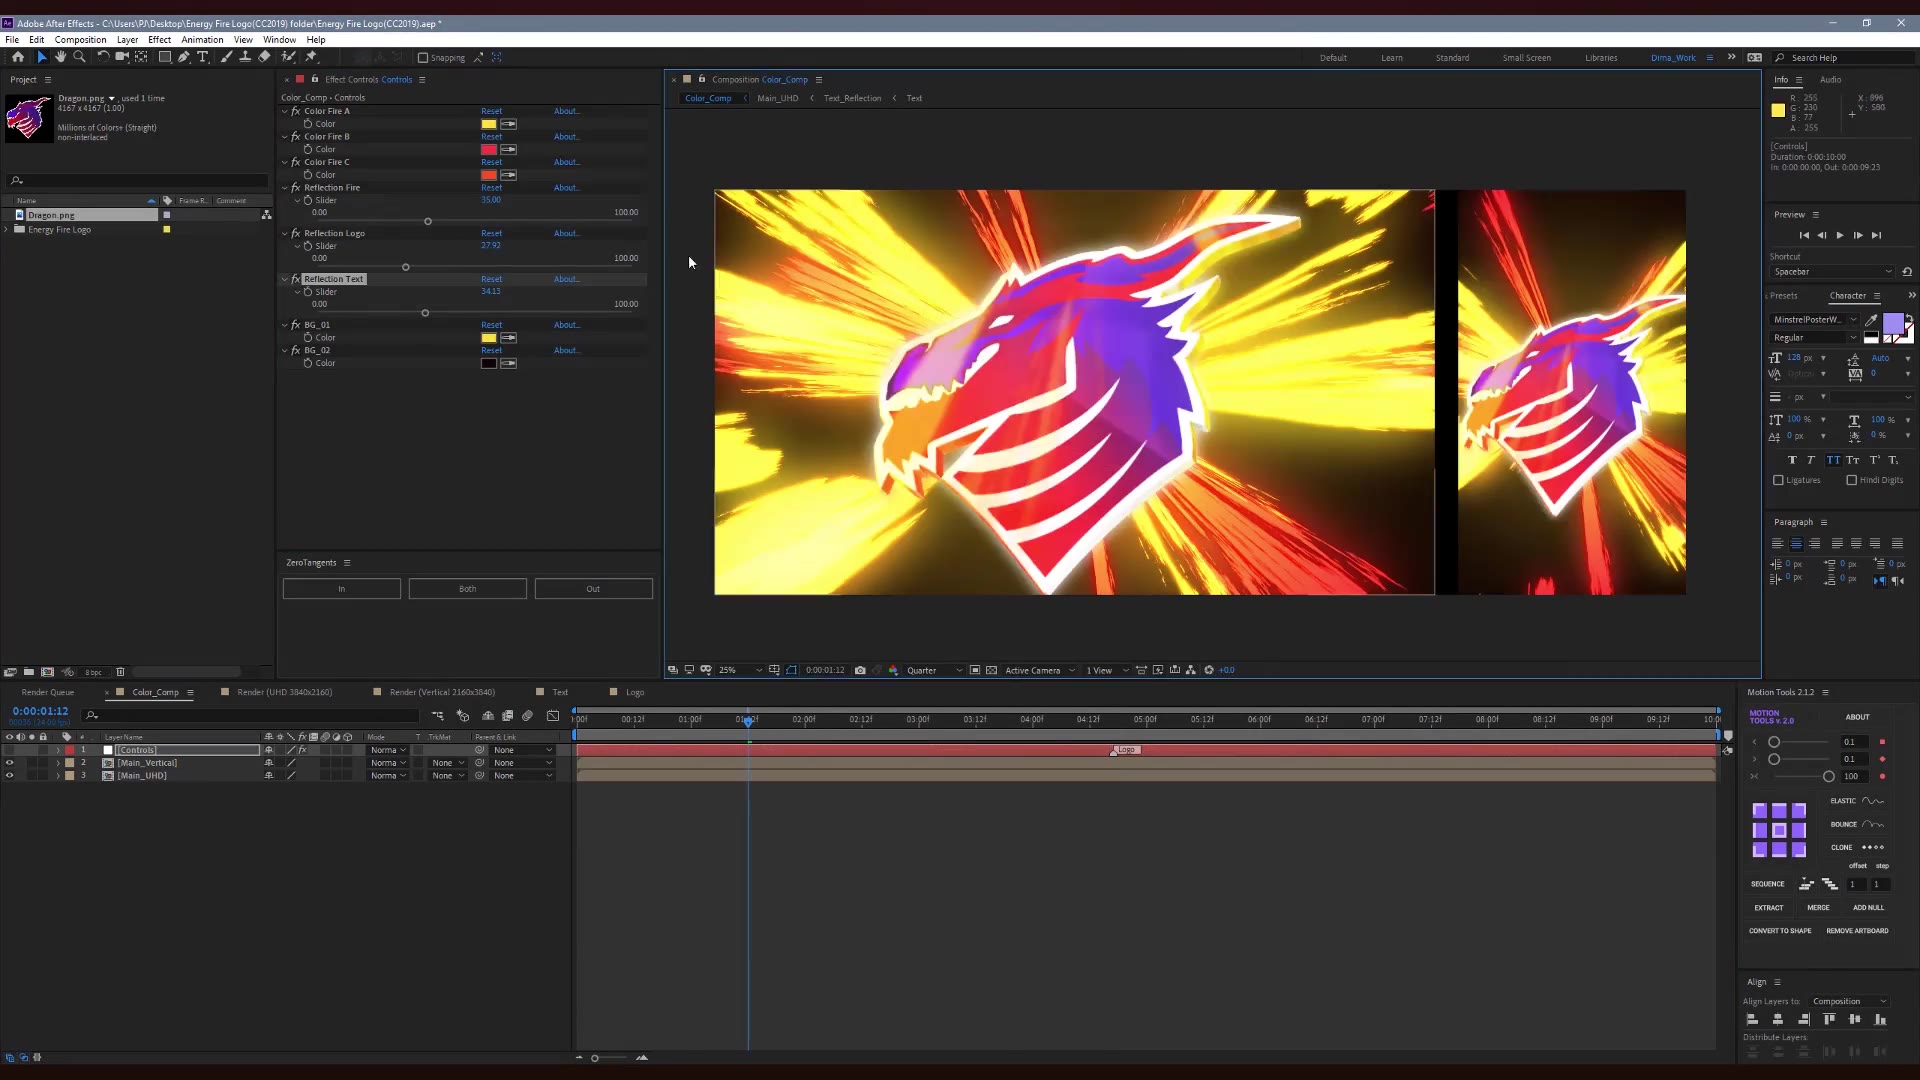This screenshot has width=1920, height=1080.
Task: Open the MinstrelPosterW font family dropdown
Action: tap(1814, 320)
